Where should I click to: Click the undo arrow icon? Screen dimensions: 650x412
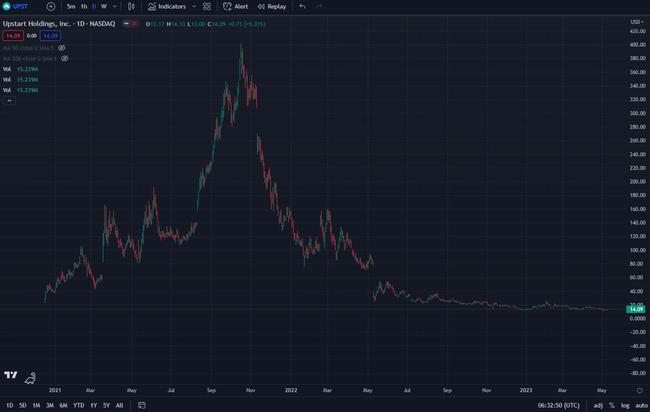pyautogui.click(x=300, y=6)
